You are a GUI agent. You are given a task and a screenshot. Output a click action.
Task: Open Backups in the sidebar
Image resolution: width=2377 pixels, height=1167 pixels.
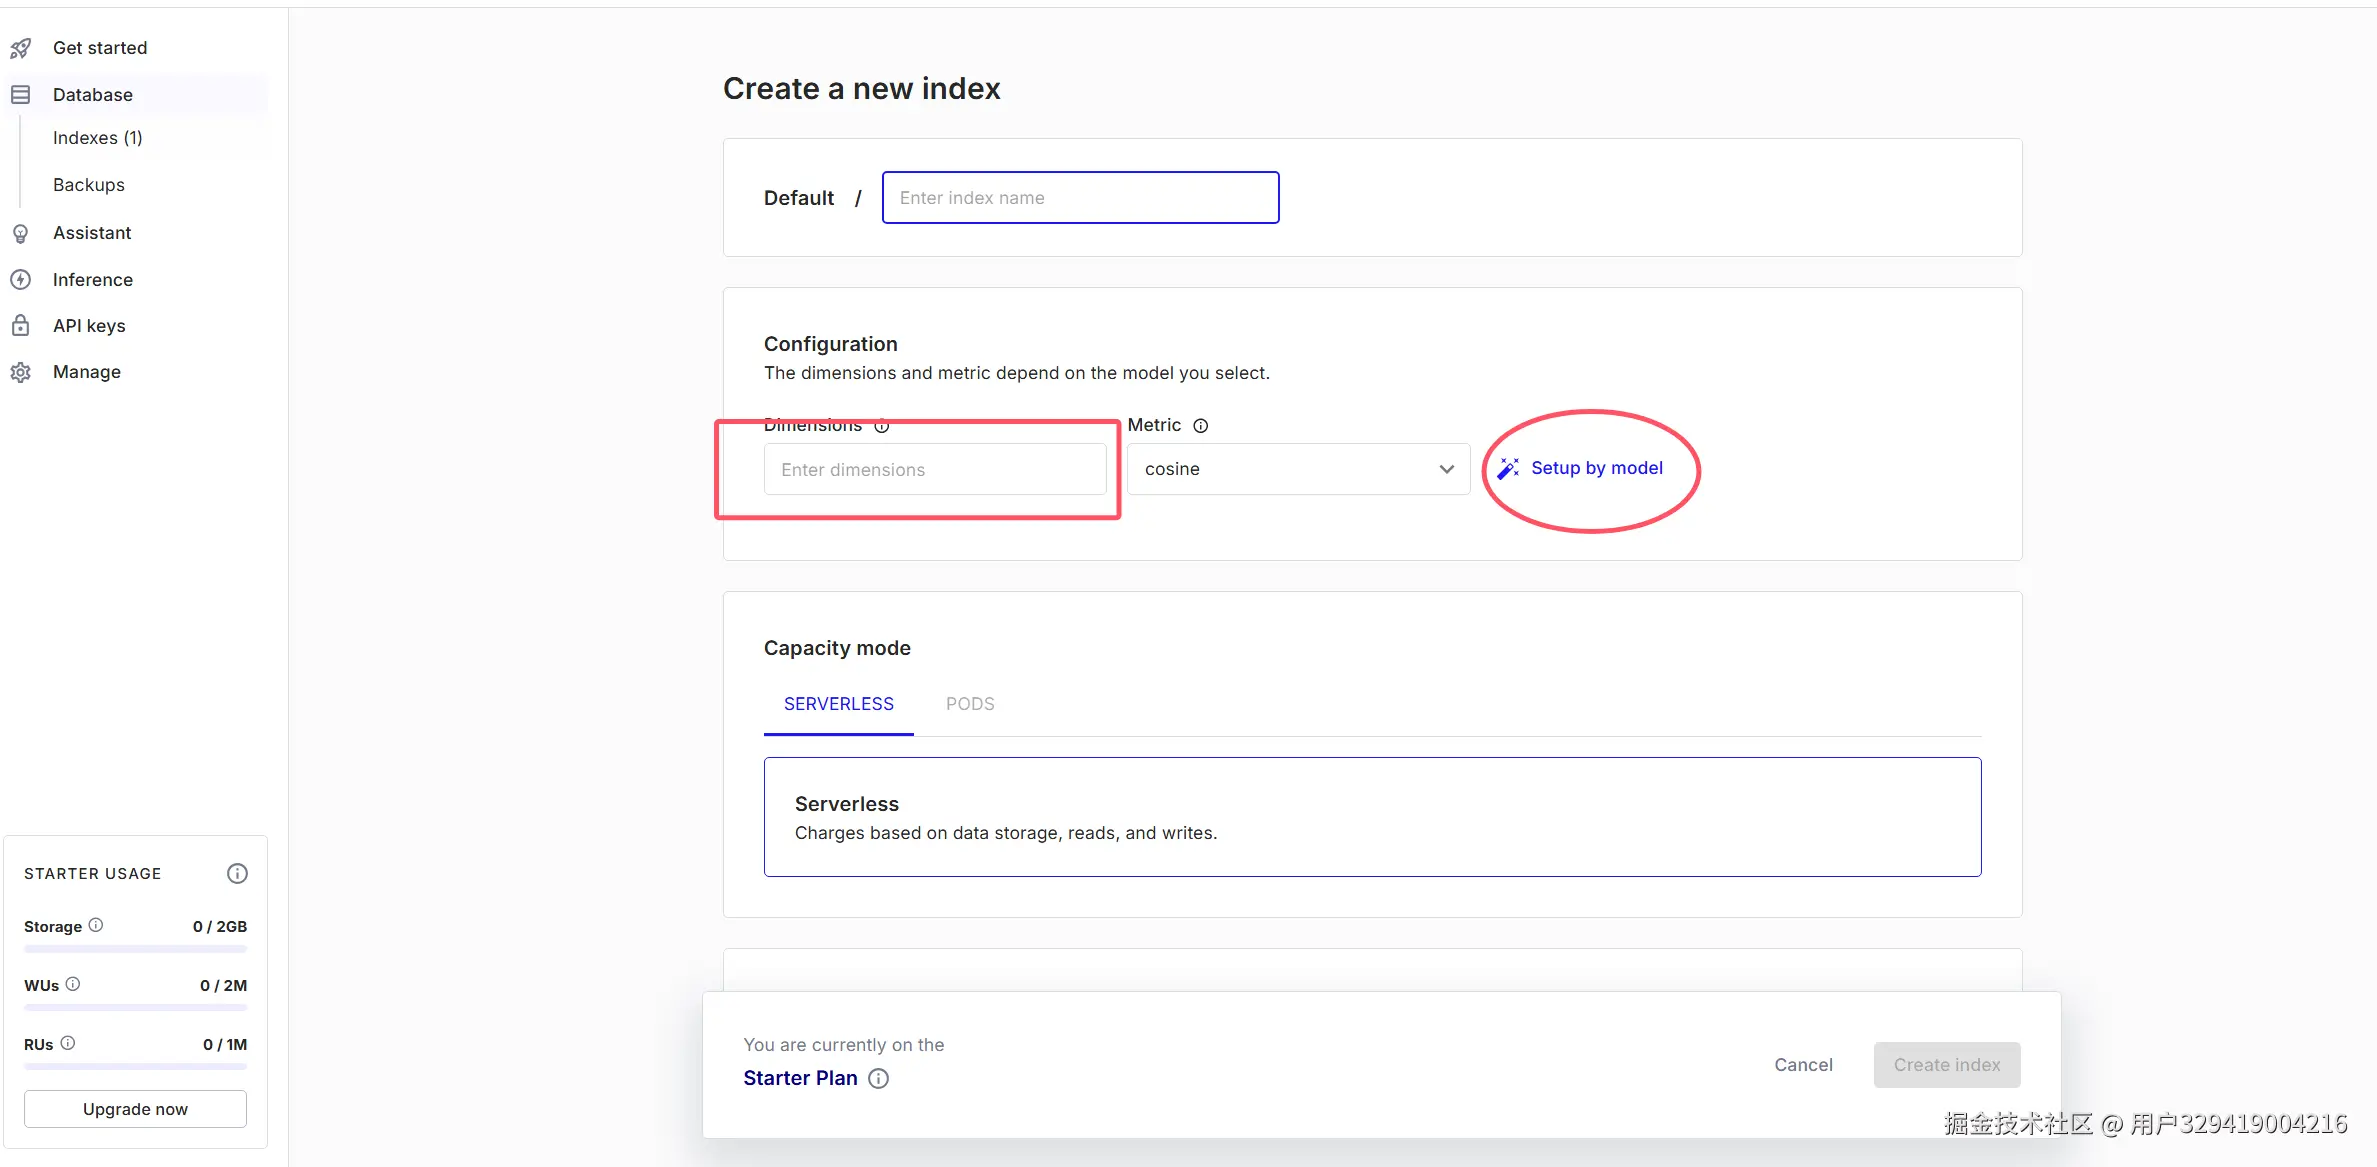89,185
